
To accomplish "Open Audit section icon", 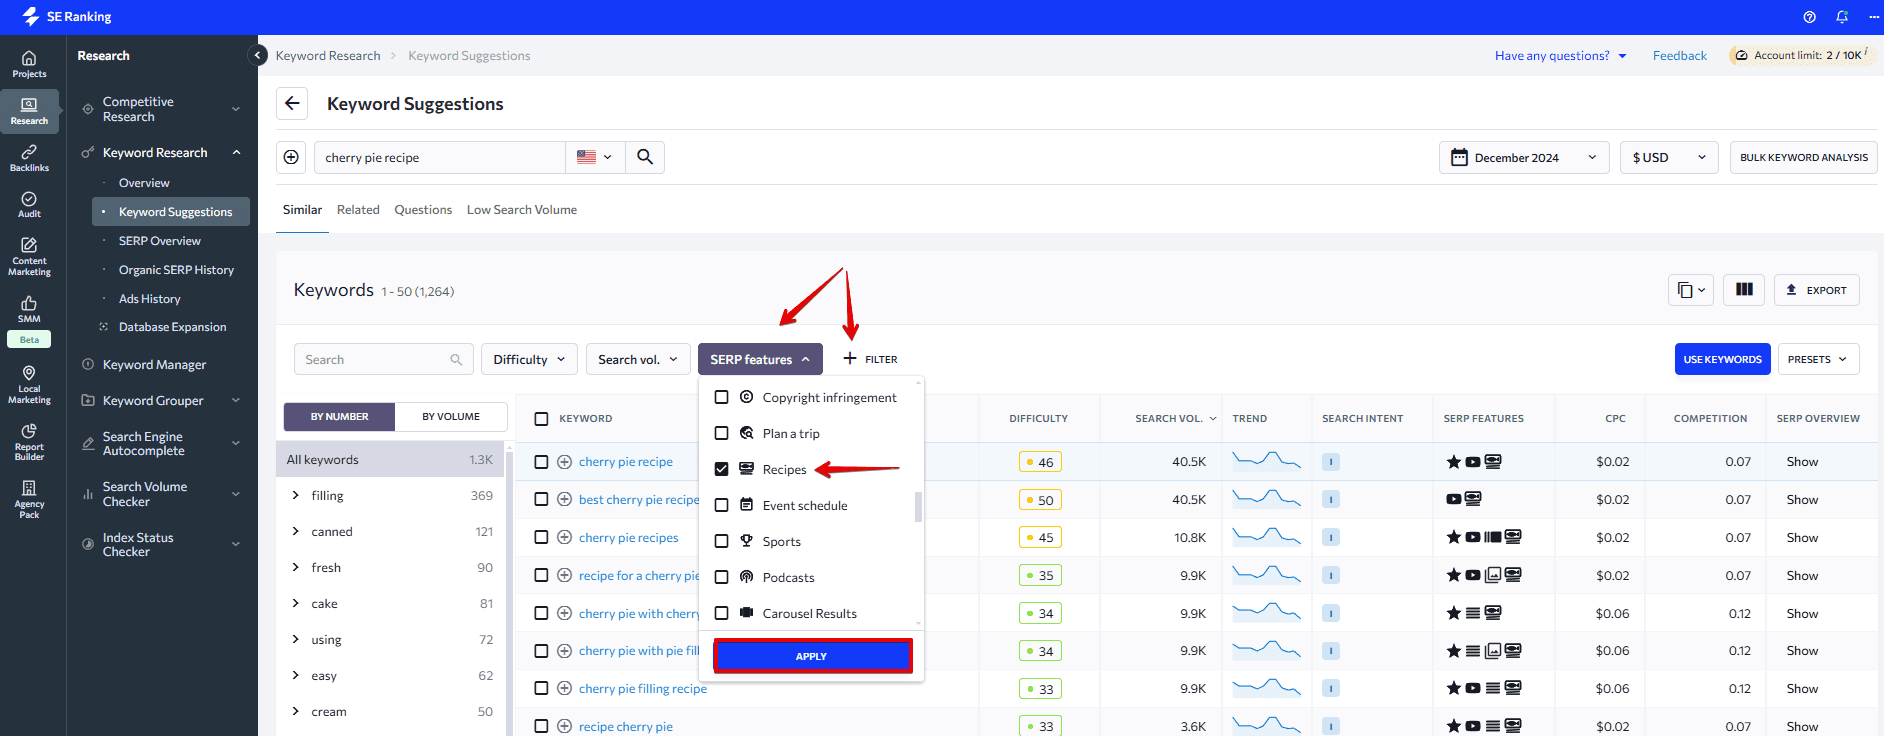I will coord(29,204).
